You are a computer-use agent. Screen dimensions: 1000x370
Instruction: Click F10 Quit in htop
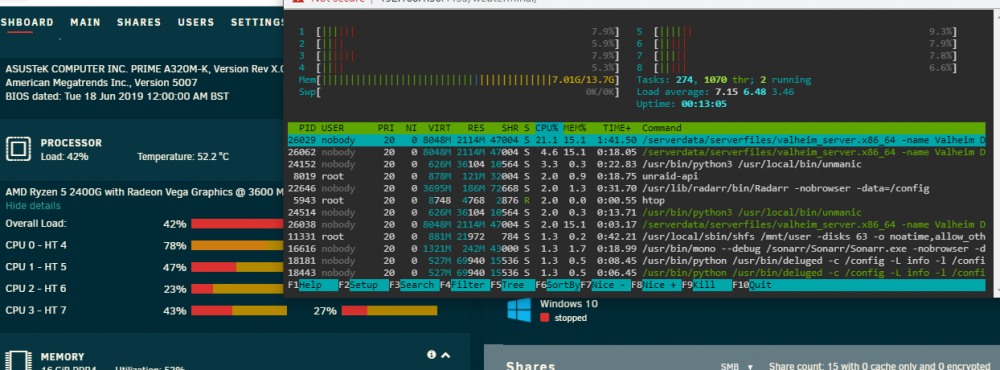click(752, 285)
